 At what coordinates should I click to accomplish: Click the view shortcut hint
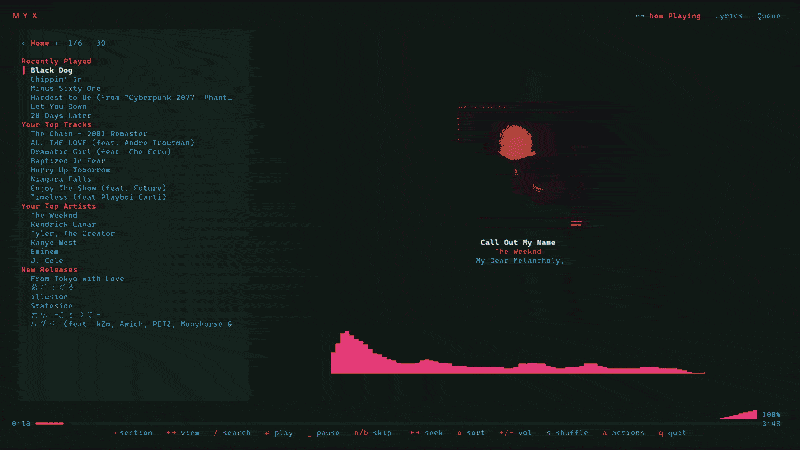[x=183, y=433]
